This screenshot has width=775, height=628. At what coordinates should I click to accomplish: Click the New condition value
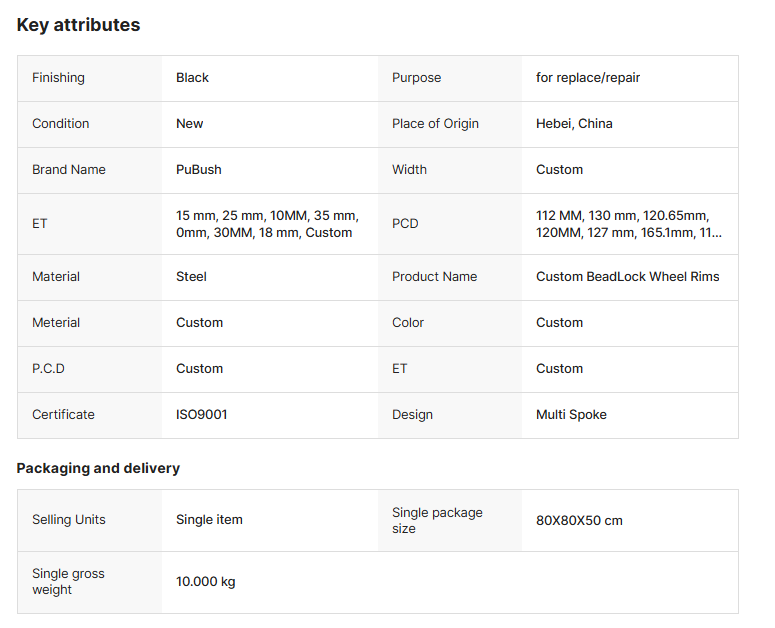(189, 124)
